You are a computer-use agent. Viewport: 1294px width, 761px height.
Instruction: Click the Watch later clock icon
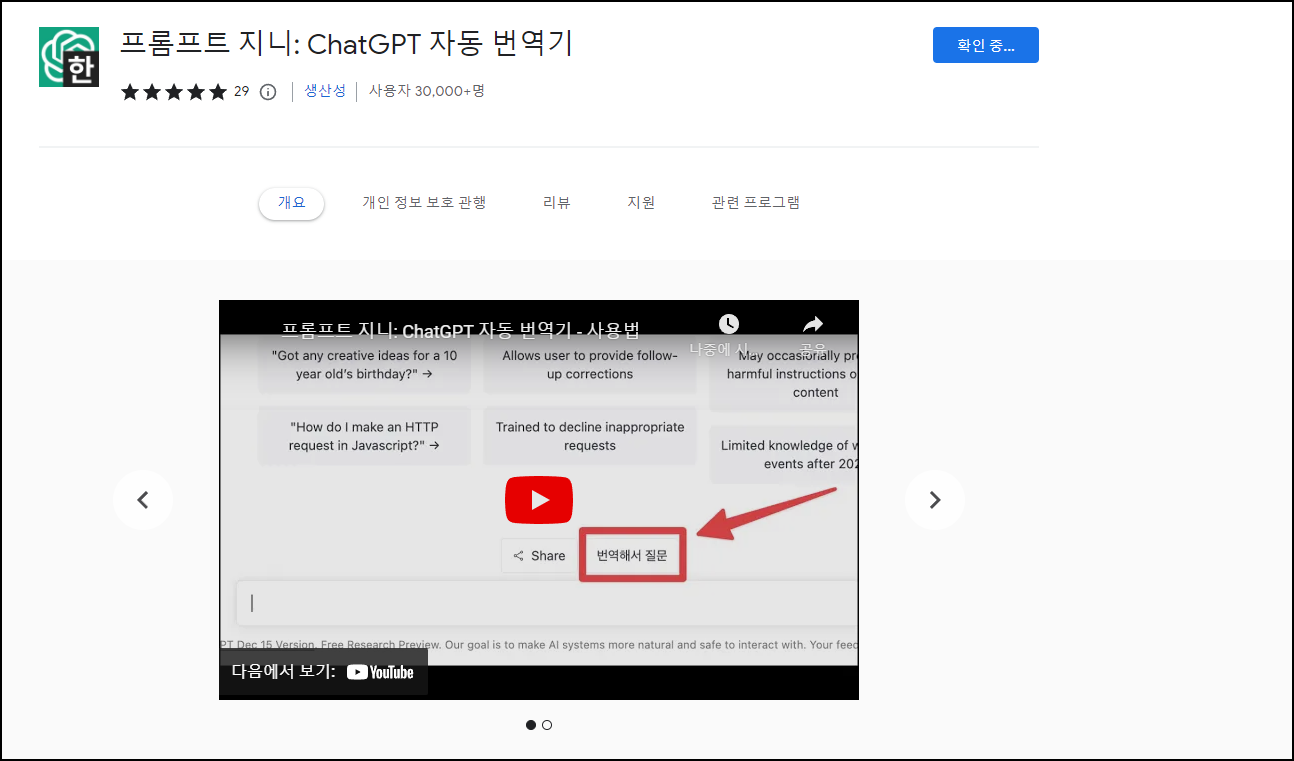729,324
